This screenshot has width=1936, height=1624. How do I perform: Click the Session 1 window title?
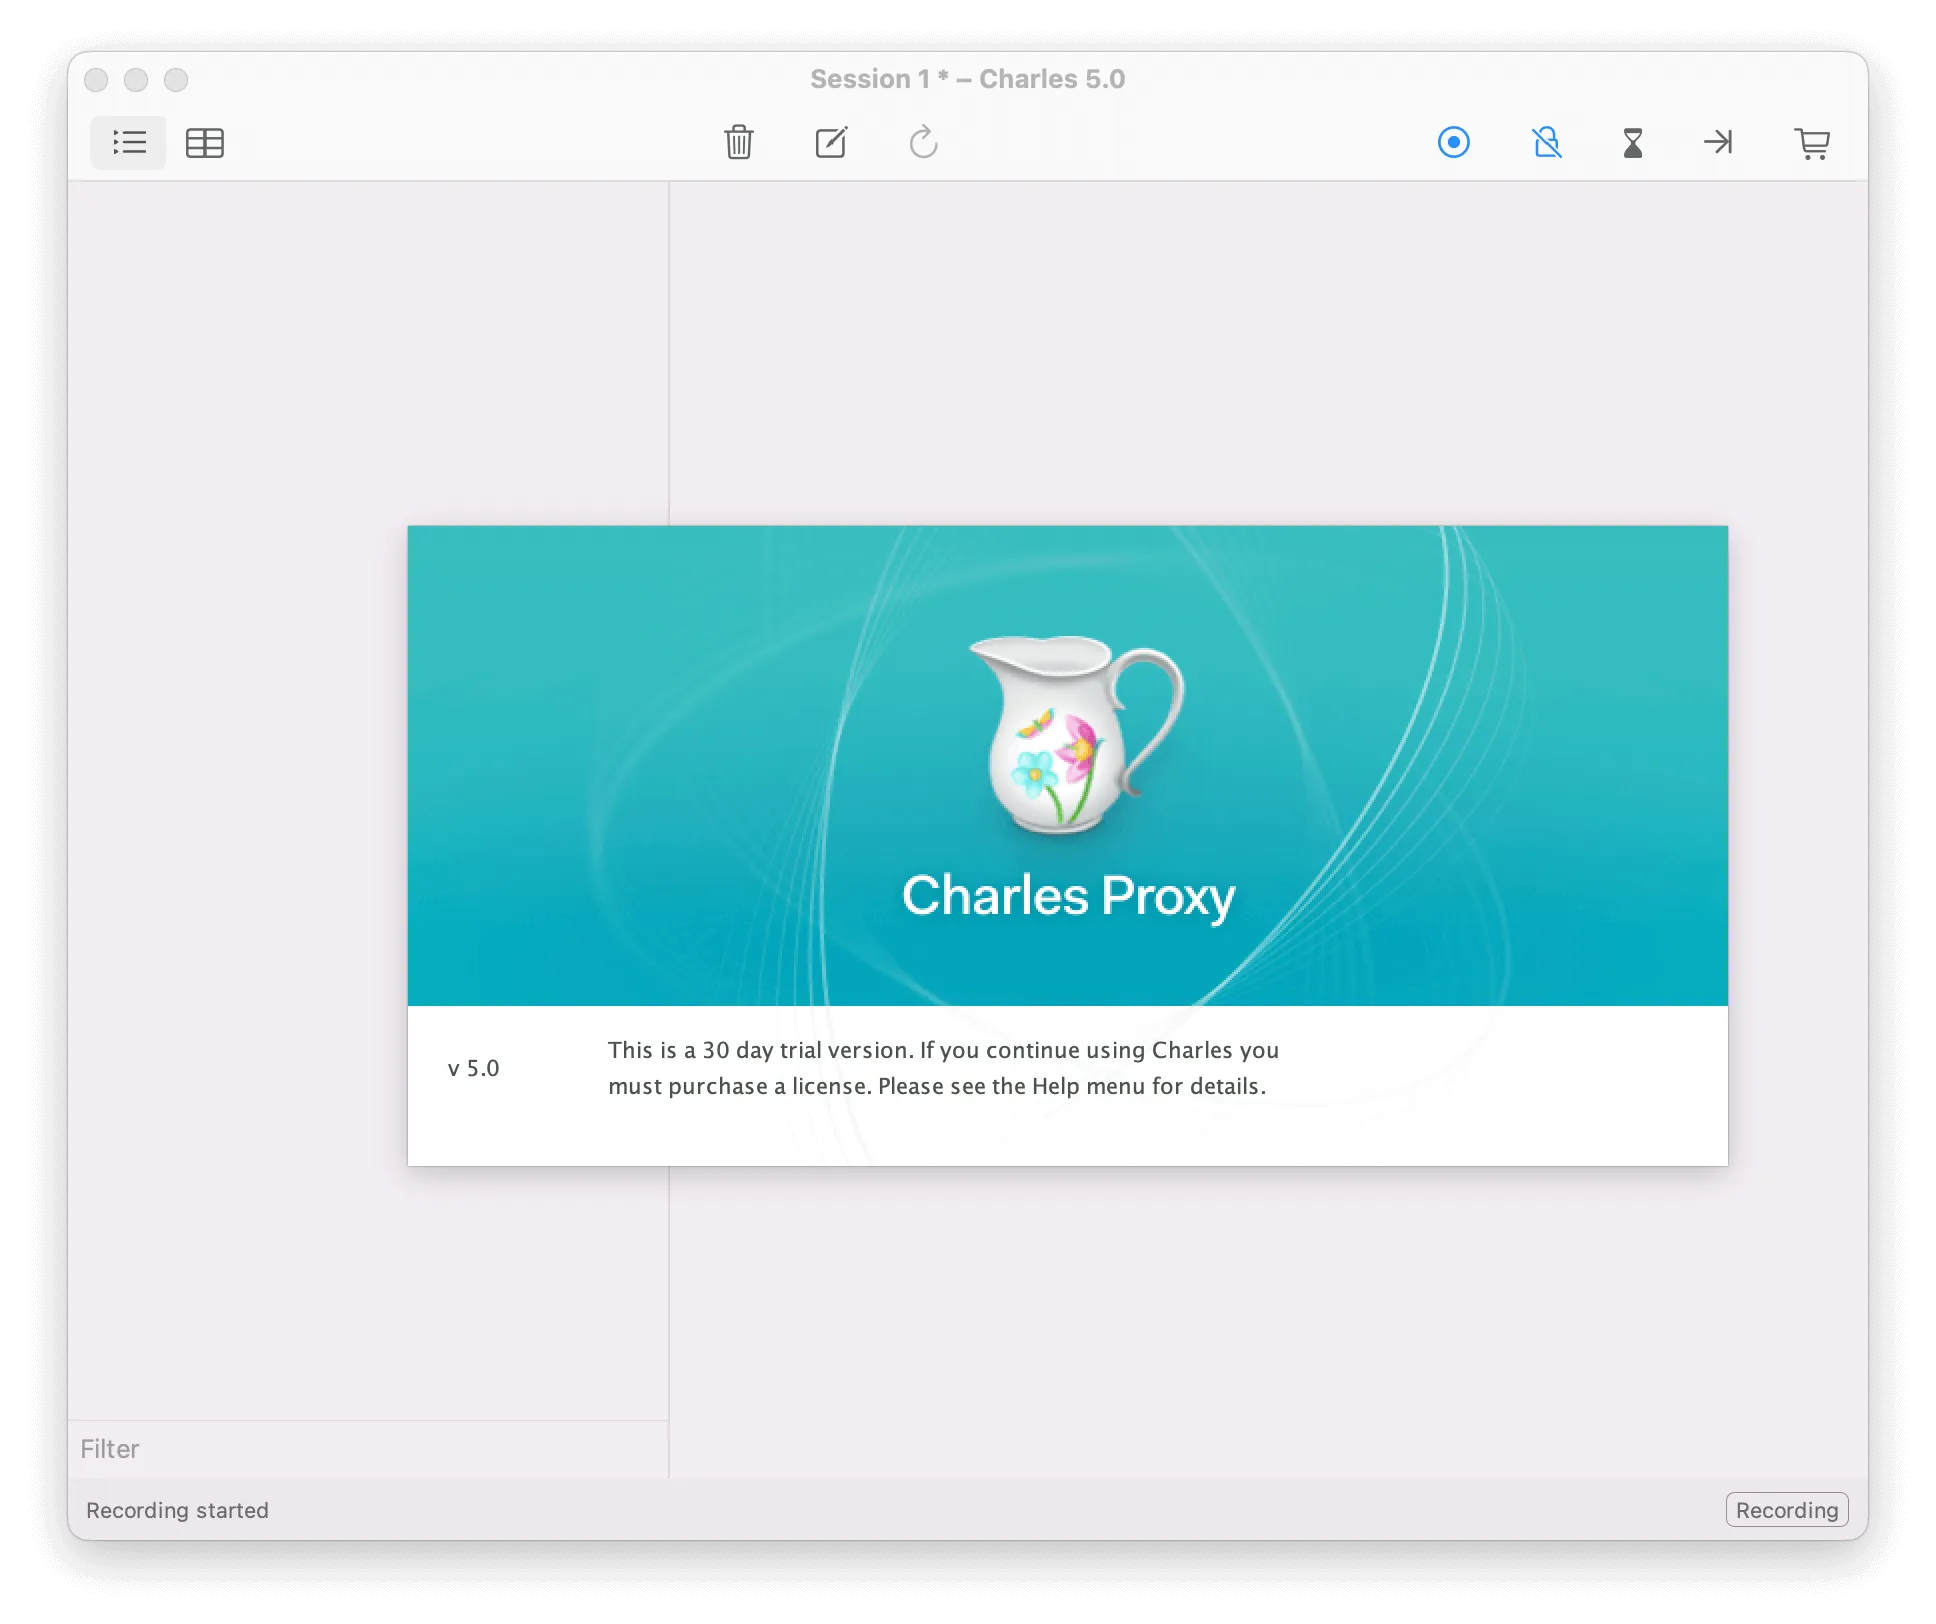(x=967, y=79)
